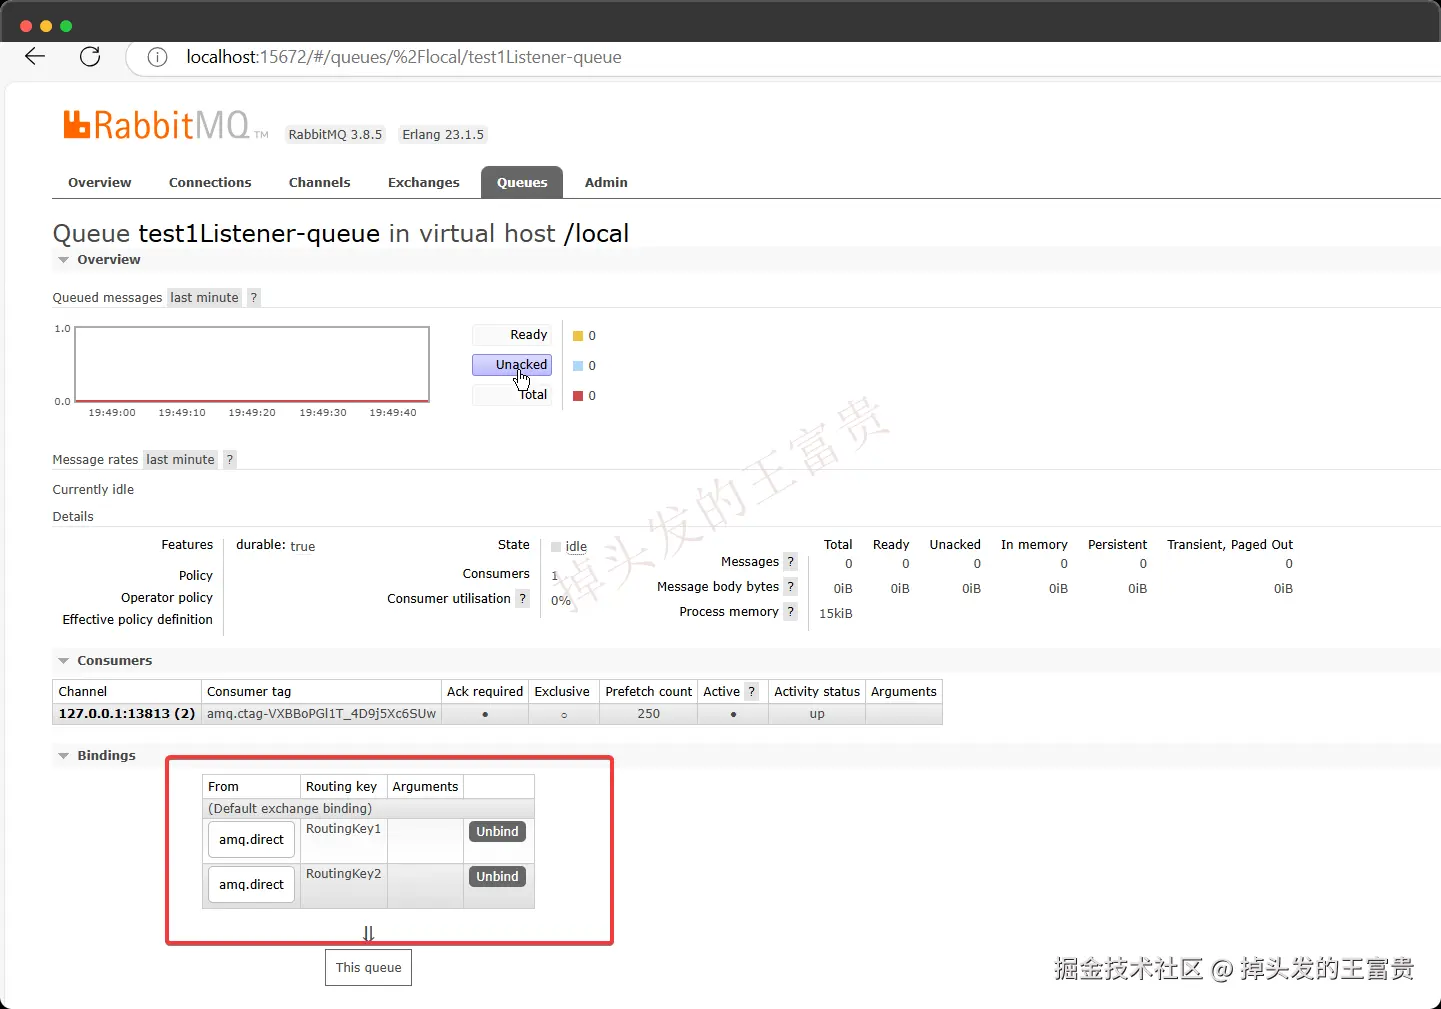Click the blue Unacked legend swatch
Viewport: 1441px width, 1009px height.
coord(578,366)
